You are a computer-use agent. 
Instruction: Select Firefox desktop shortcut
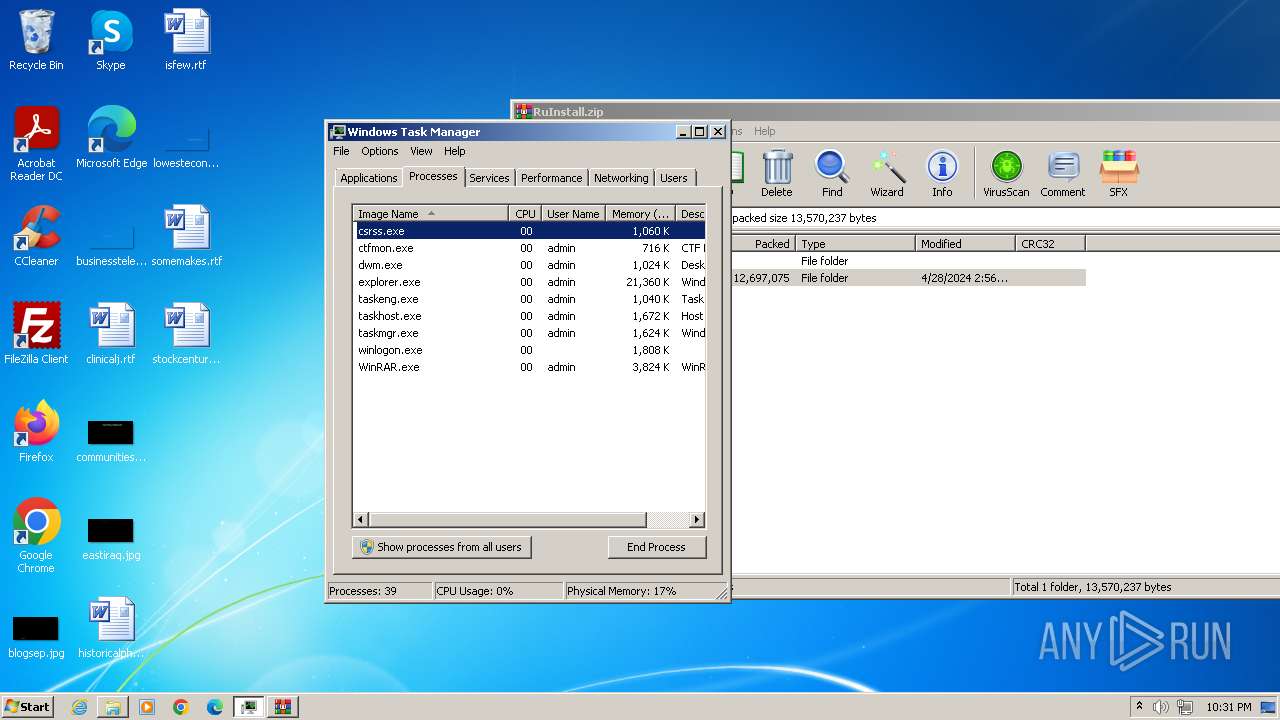(36, 432)
